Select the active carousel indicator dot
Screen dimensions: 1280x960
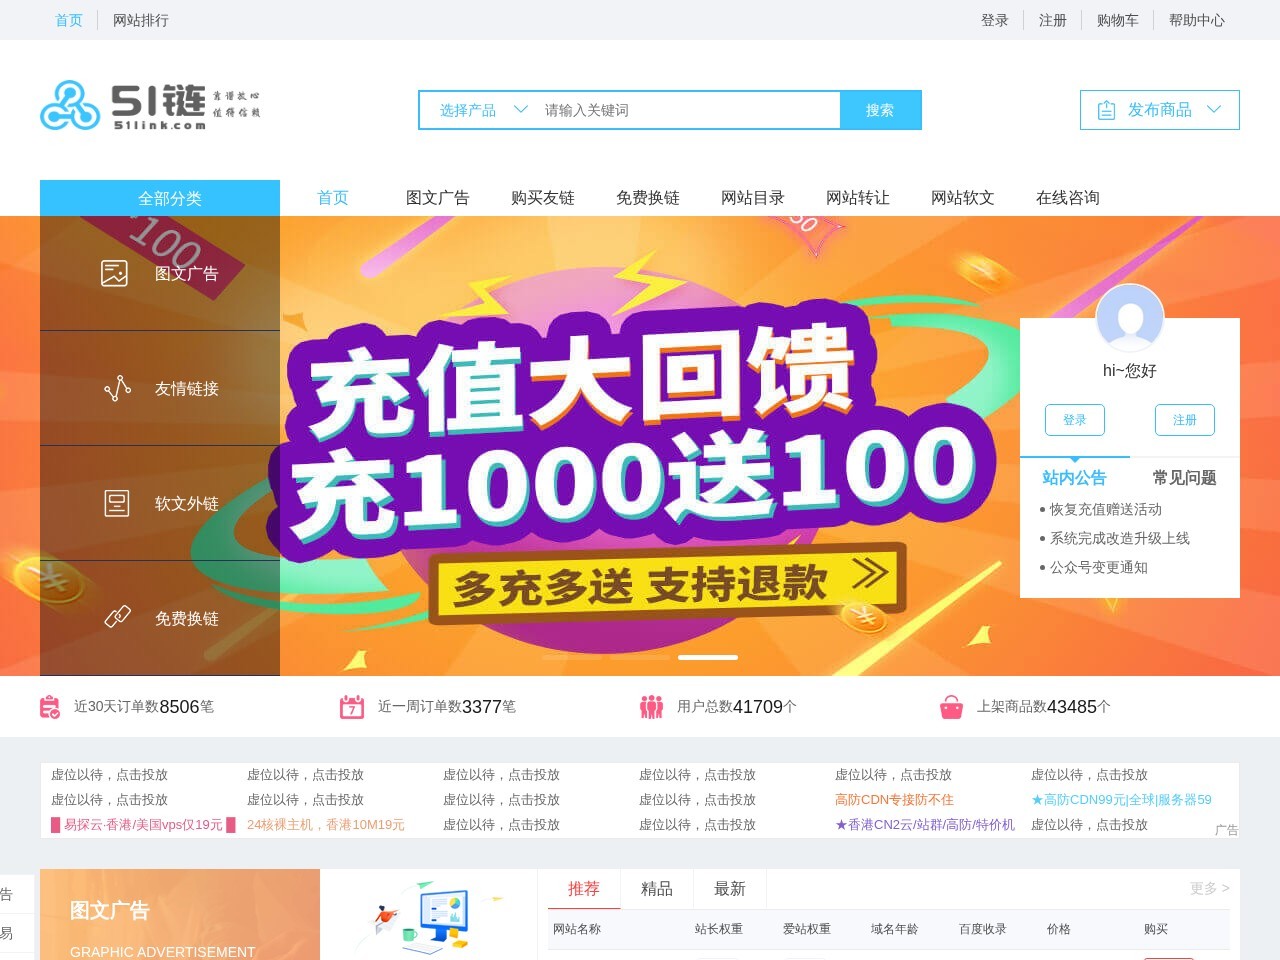[x=707, y=657]
